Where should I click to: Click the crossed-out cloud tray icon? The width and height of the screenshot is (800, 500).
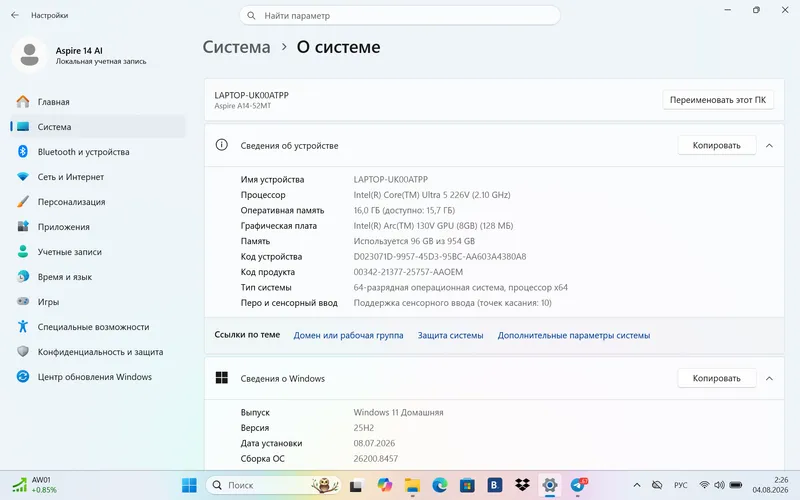(x=657, y=485)
